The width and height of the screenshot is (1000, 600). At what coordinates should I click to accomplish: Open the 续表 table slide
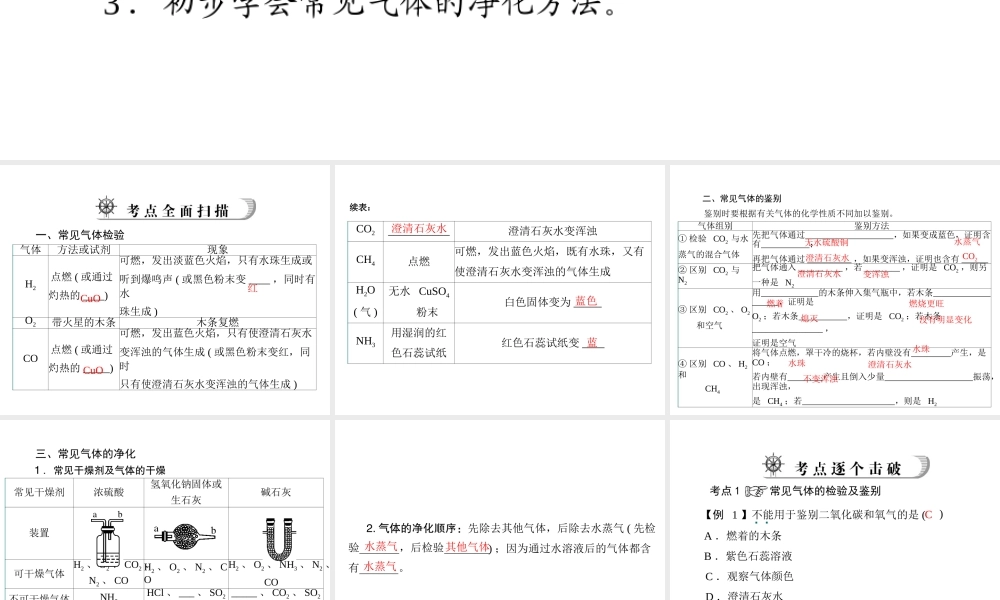click(499, 290)
